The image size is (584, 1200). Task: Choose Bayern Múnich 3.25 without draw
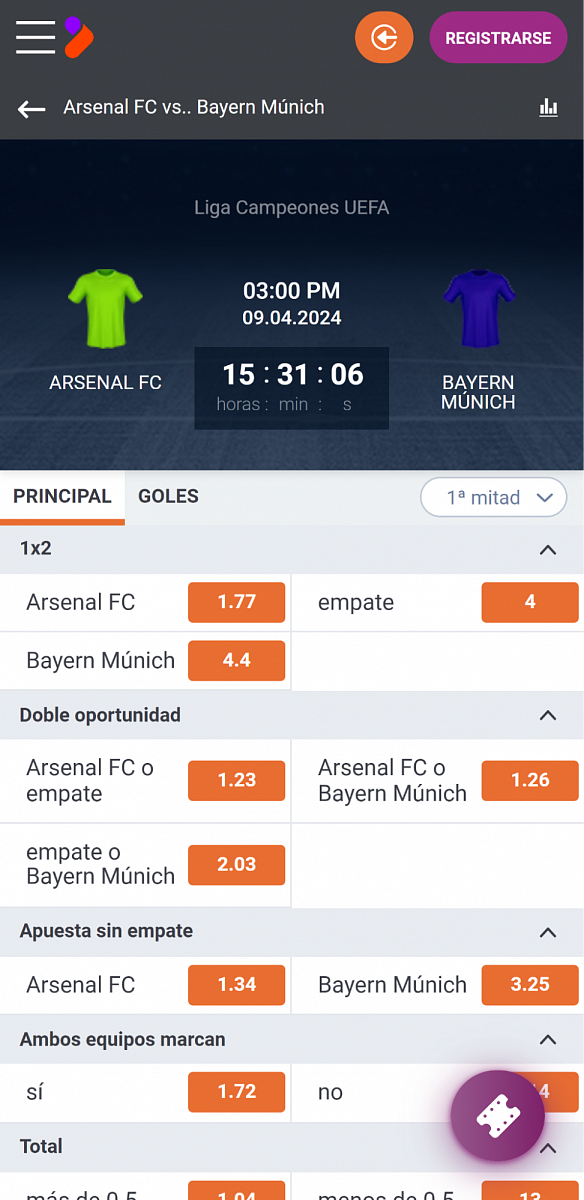(x=530, y=985)
